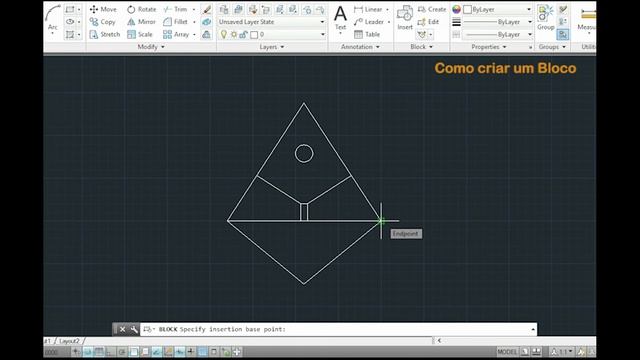Open Trim tool options arrow

194,9
